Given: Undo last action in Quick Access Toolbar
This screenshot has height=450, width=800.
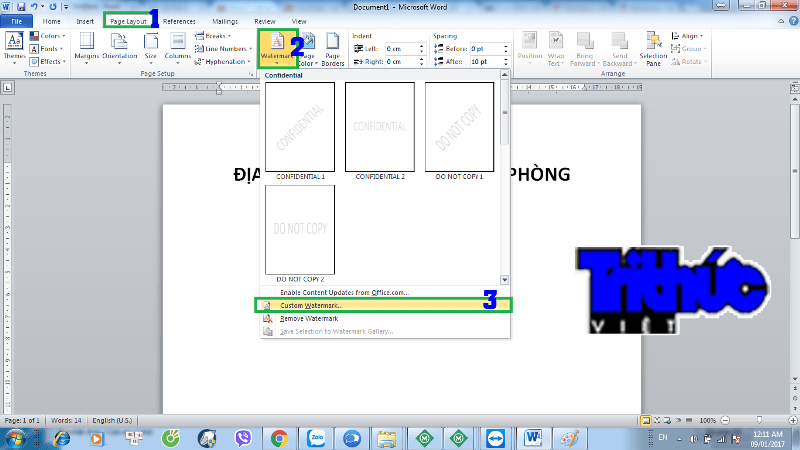Looking at the screenshot, I should (x=34, y=7).
